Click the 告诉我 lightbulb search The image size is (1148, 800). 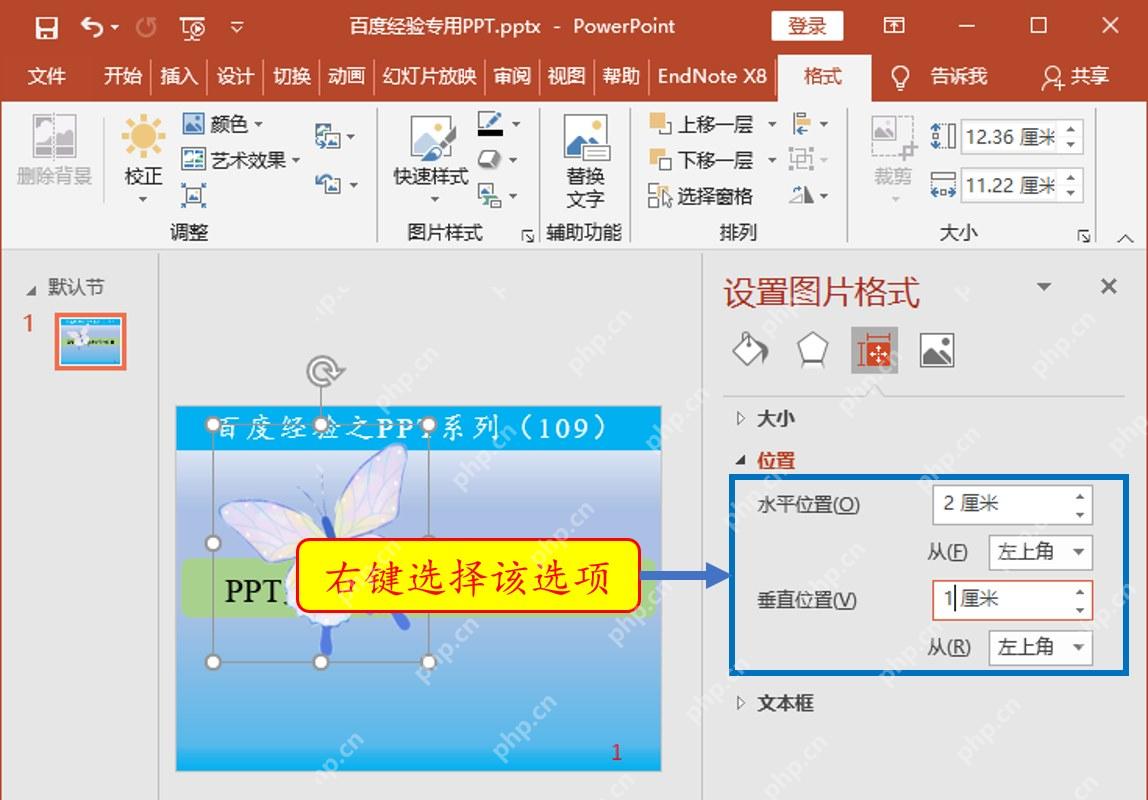[x=940, y=76]
